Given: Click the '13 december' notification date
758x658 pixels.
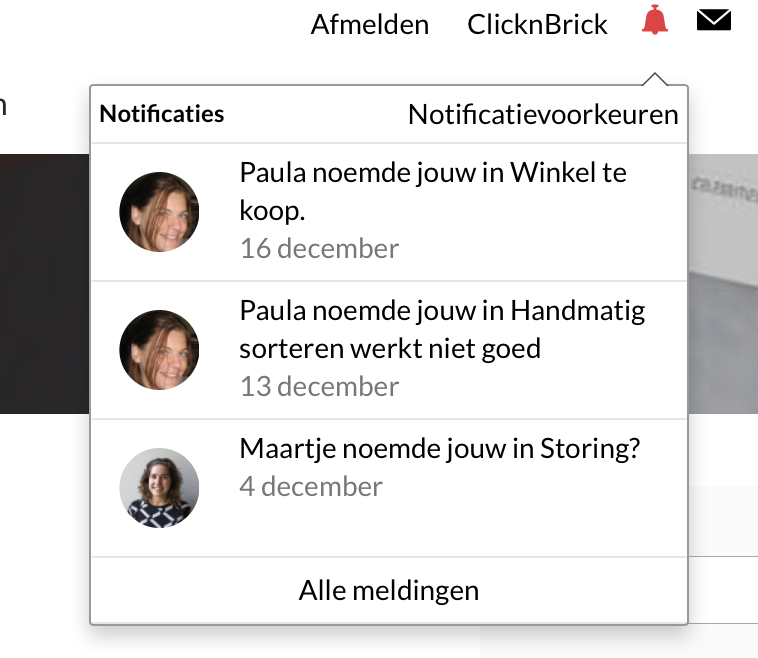Looking at the screenshot, I should [x=319, y=386].
